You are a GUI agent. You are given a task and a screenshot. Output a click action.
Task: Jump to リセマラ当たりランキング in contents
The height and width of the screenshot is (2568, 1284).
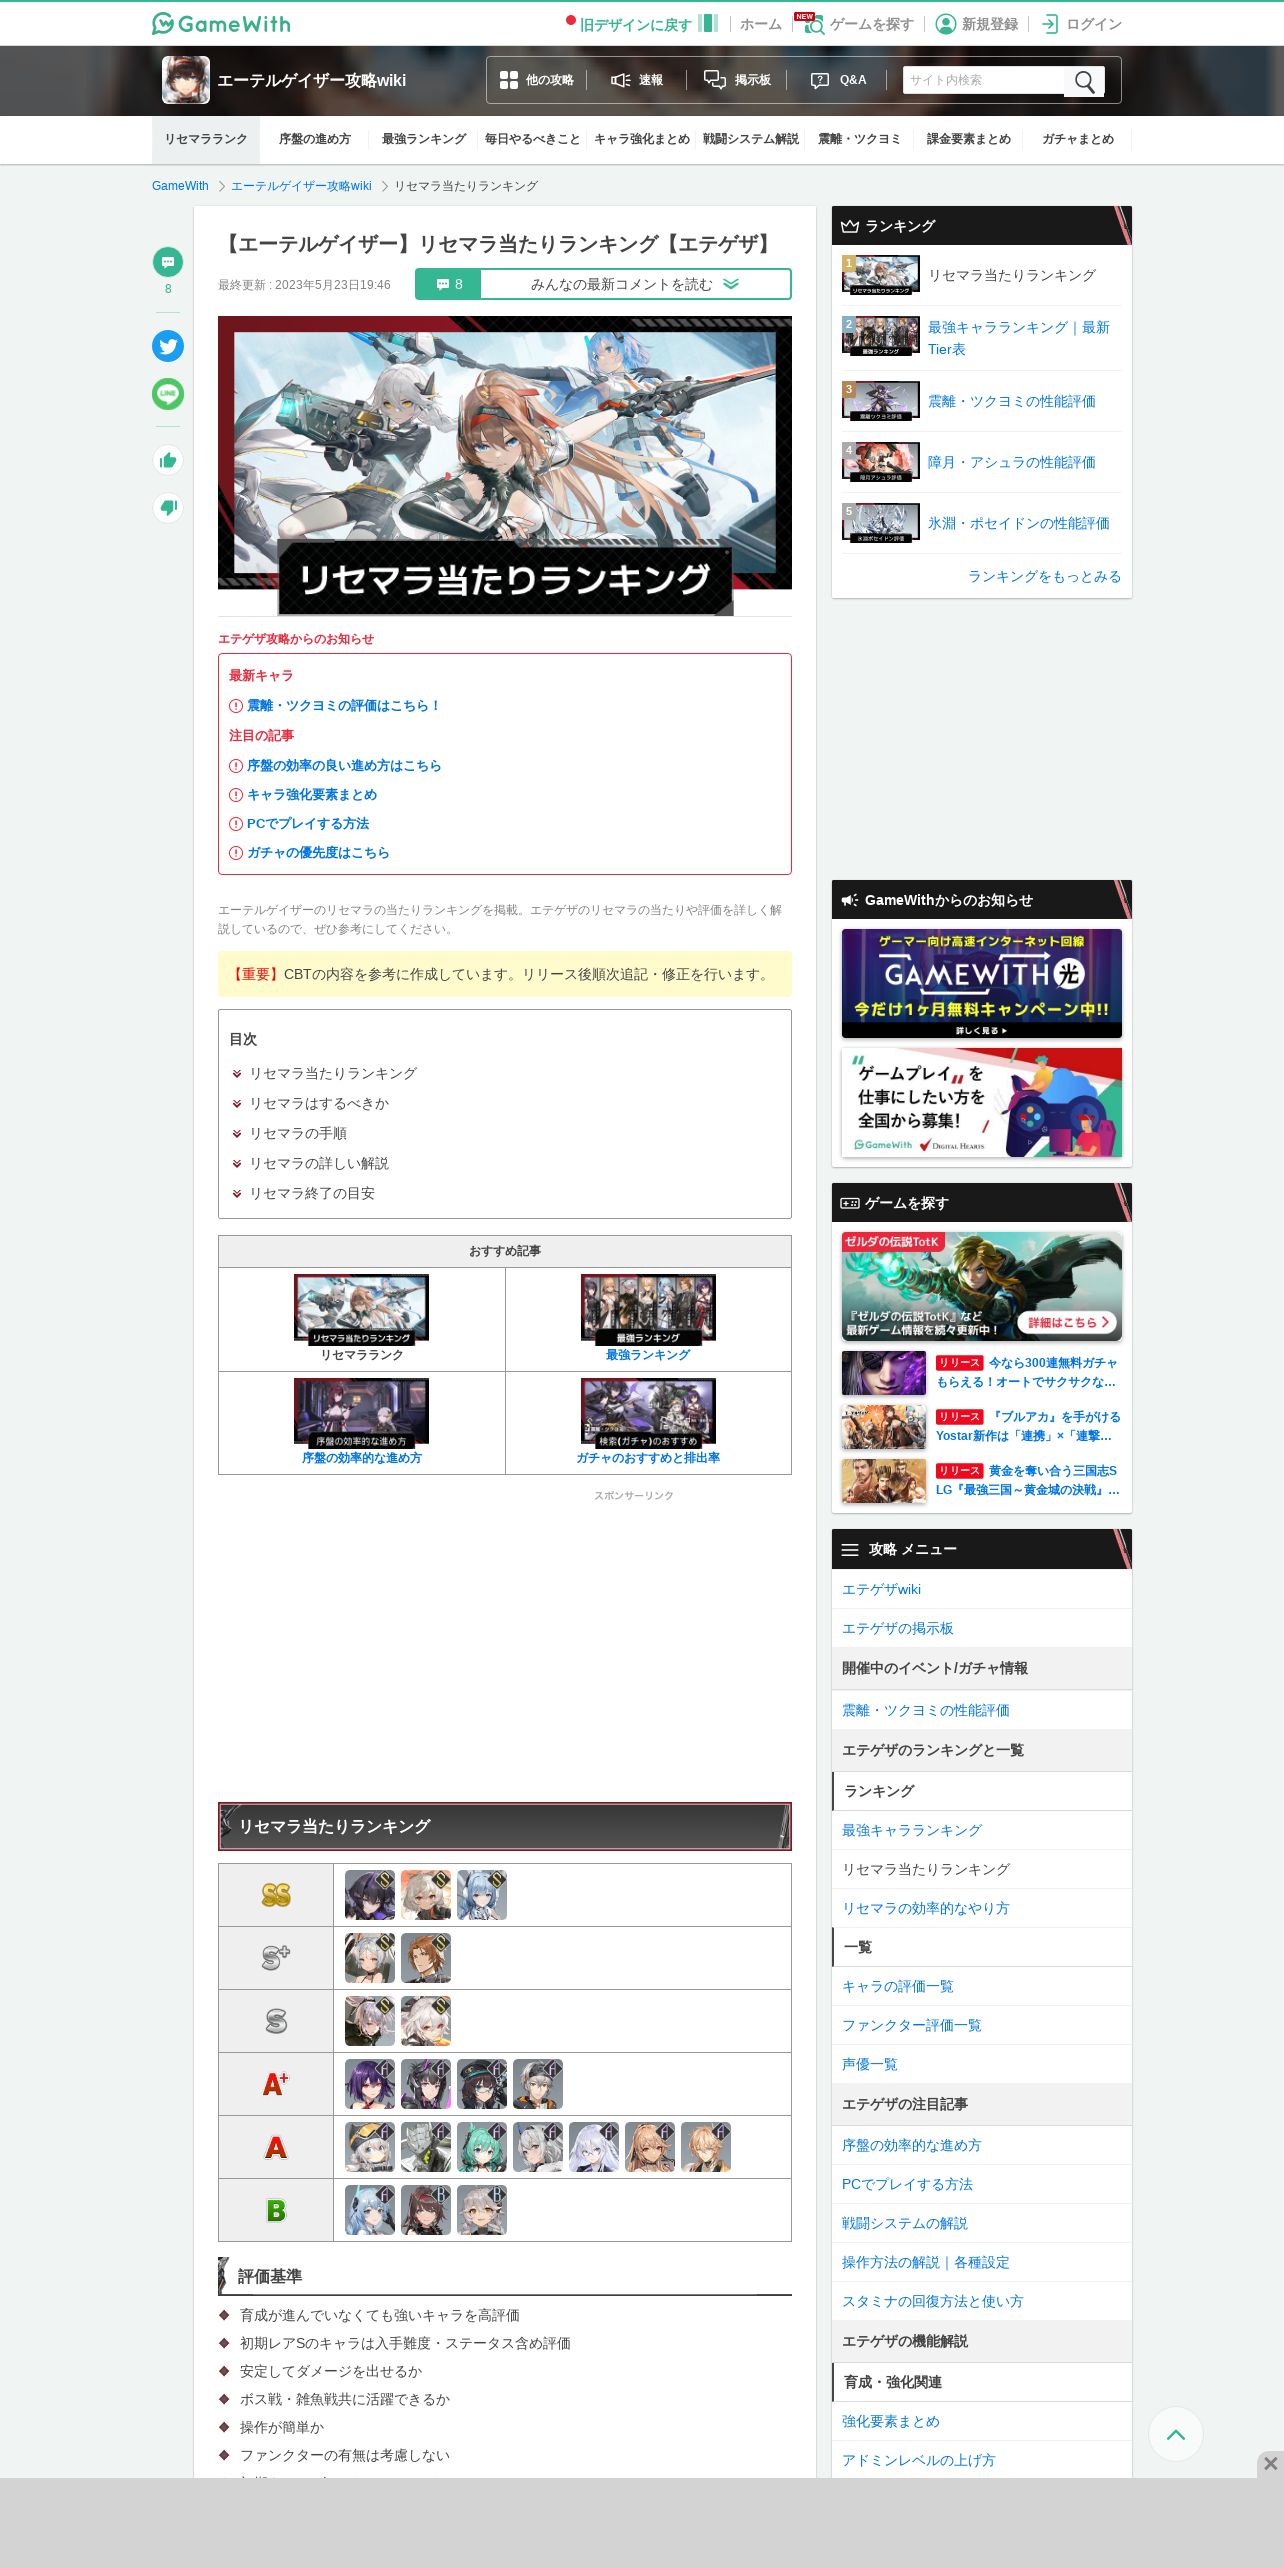332,1073
